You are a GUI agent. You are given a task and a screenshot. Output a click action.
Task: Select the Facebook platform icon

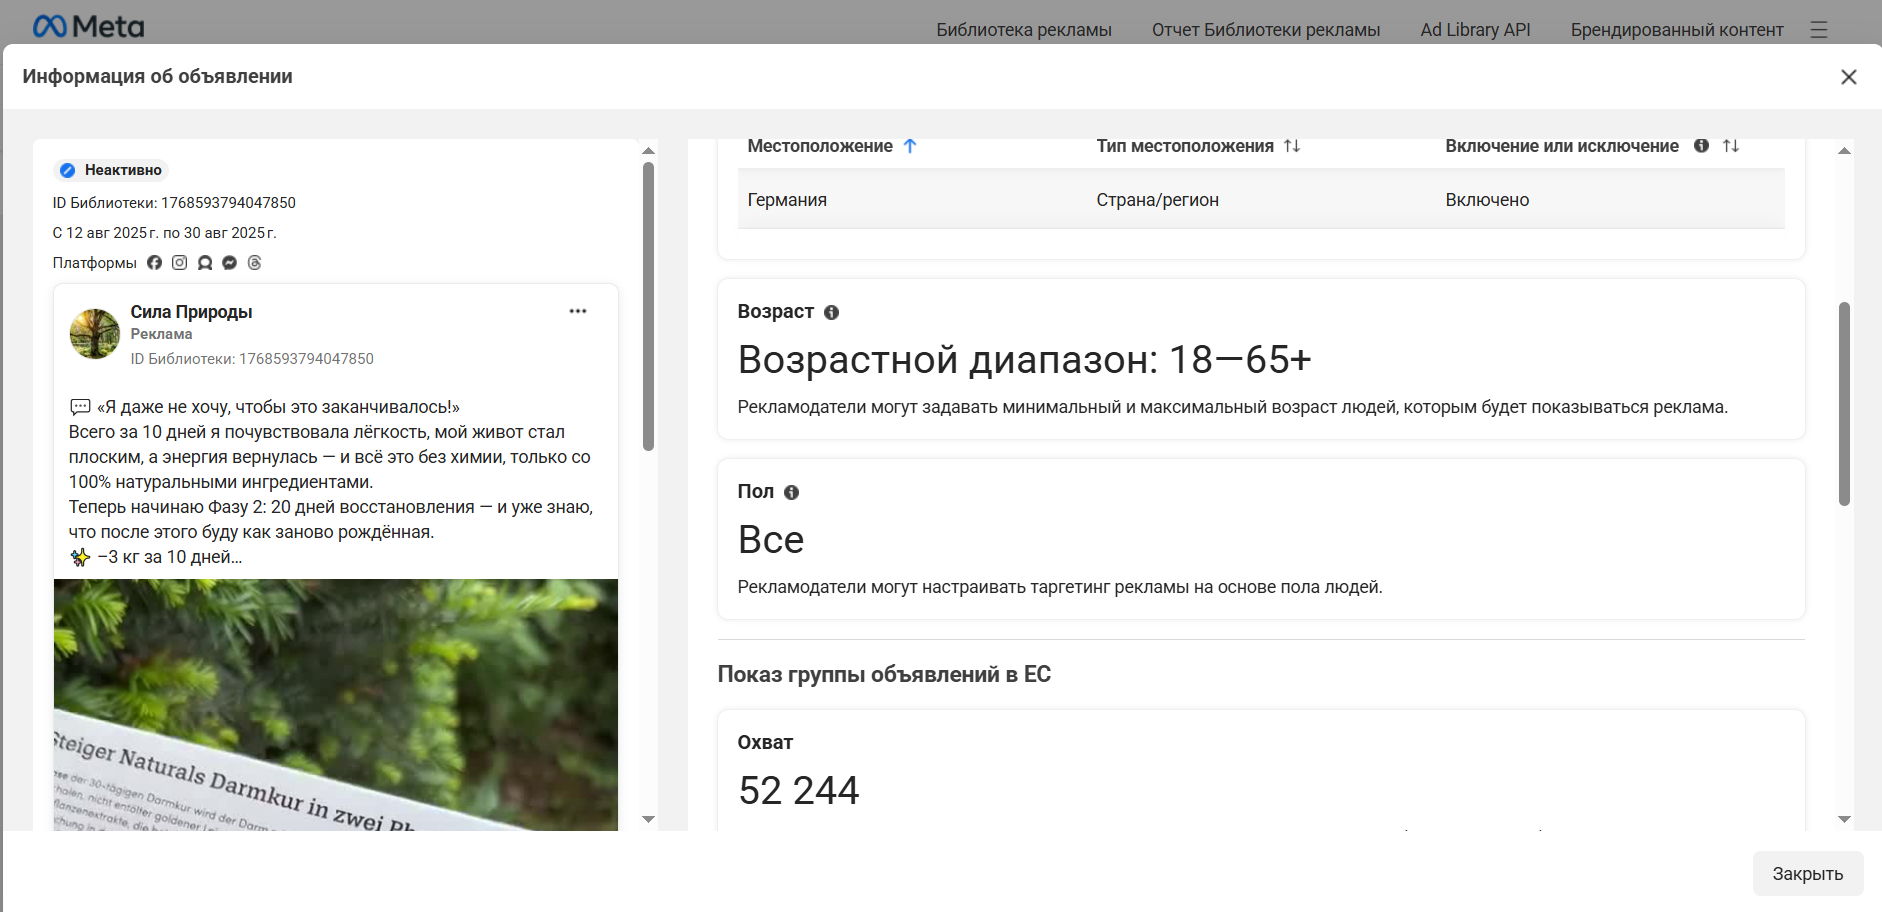click(155, 262)
